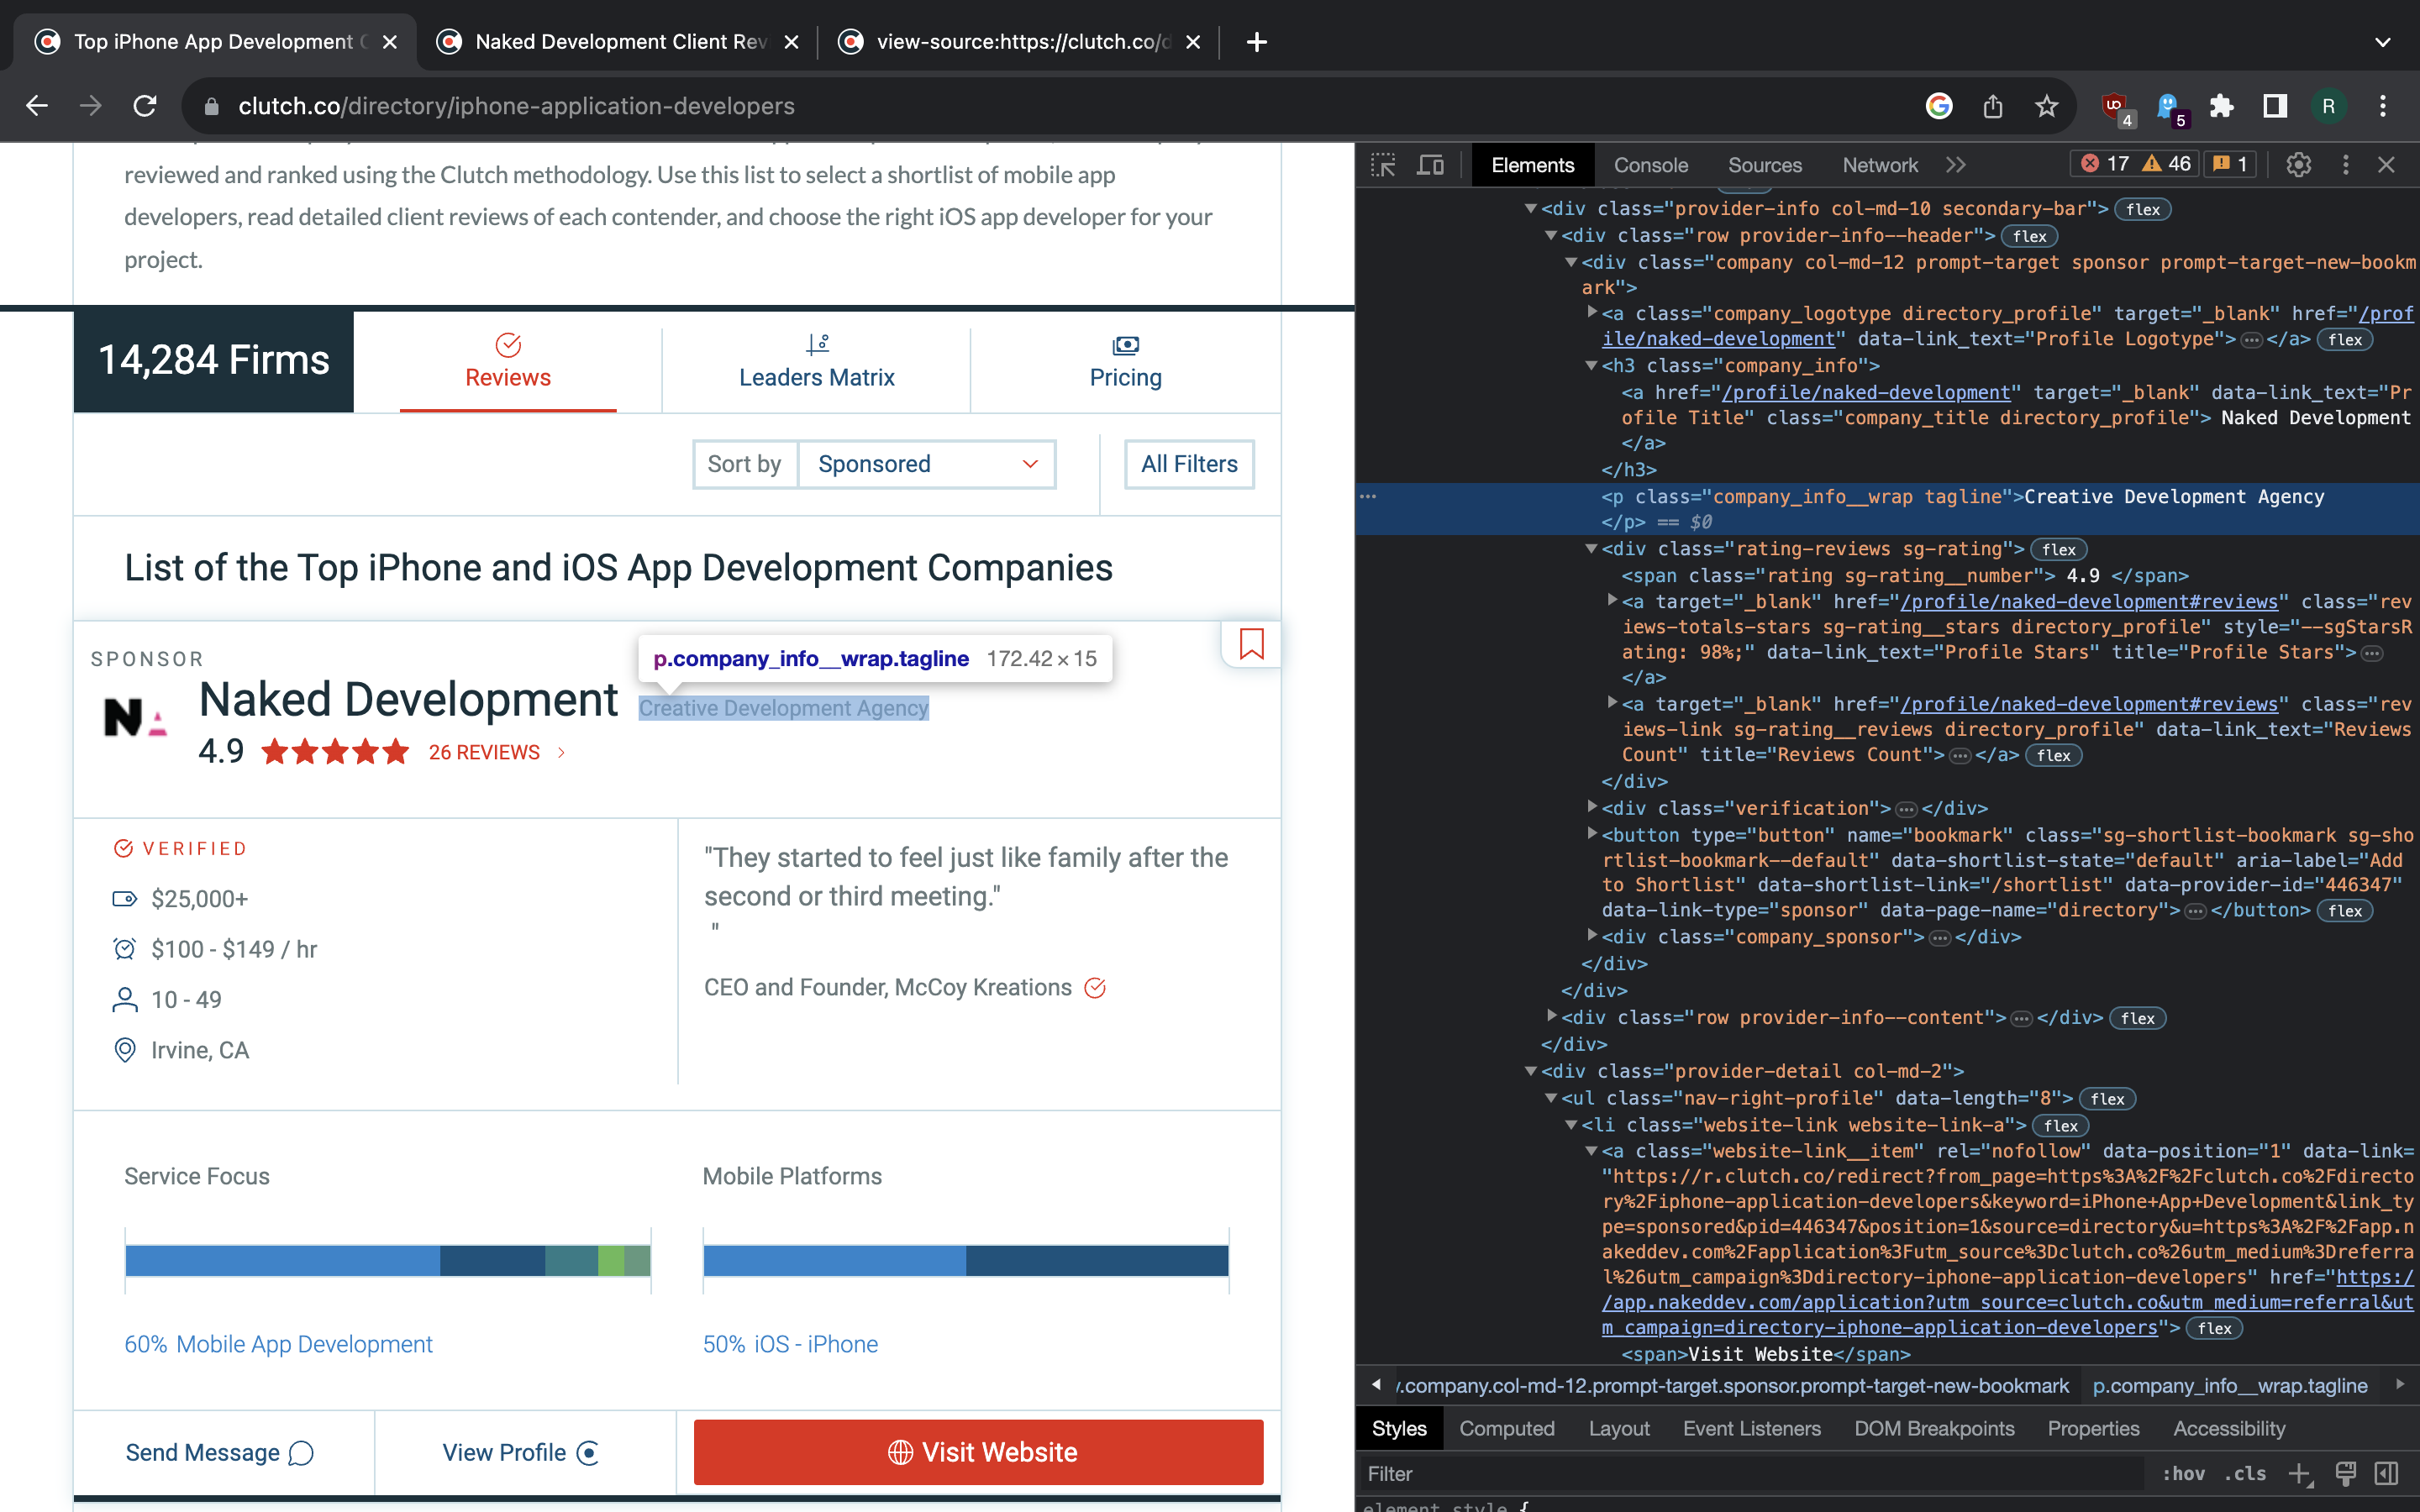The width and height of the screenshot is (2420, 1512).
Task: Open the Event Listeners pane tab
Action: tap(1751, 1428)
